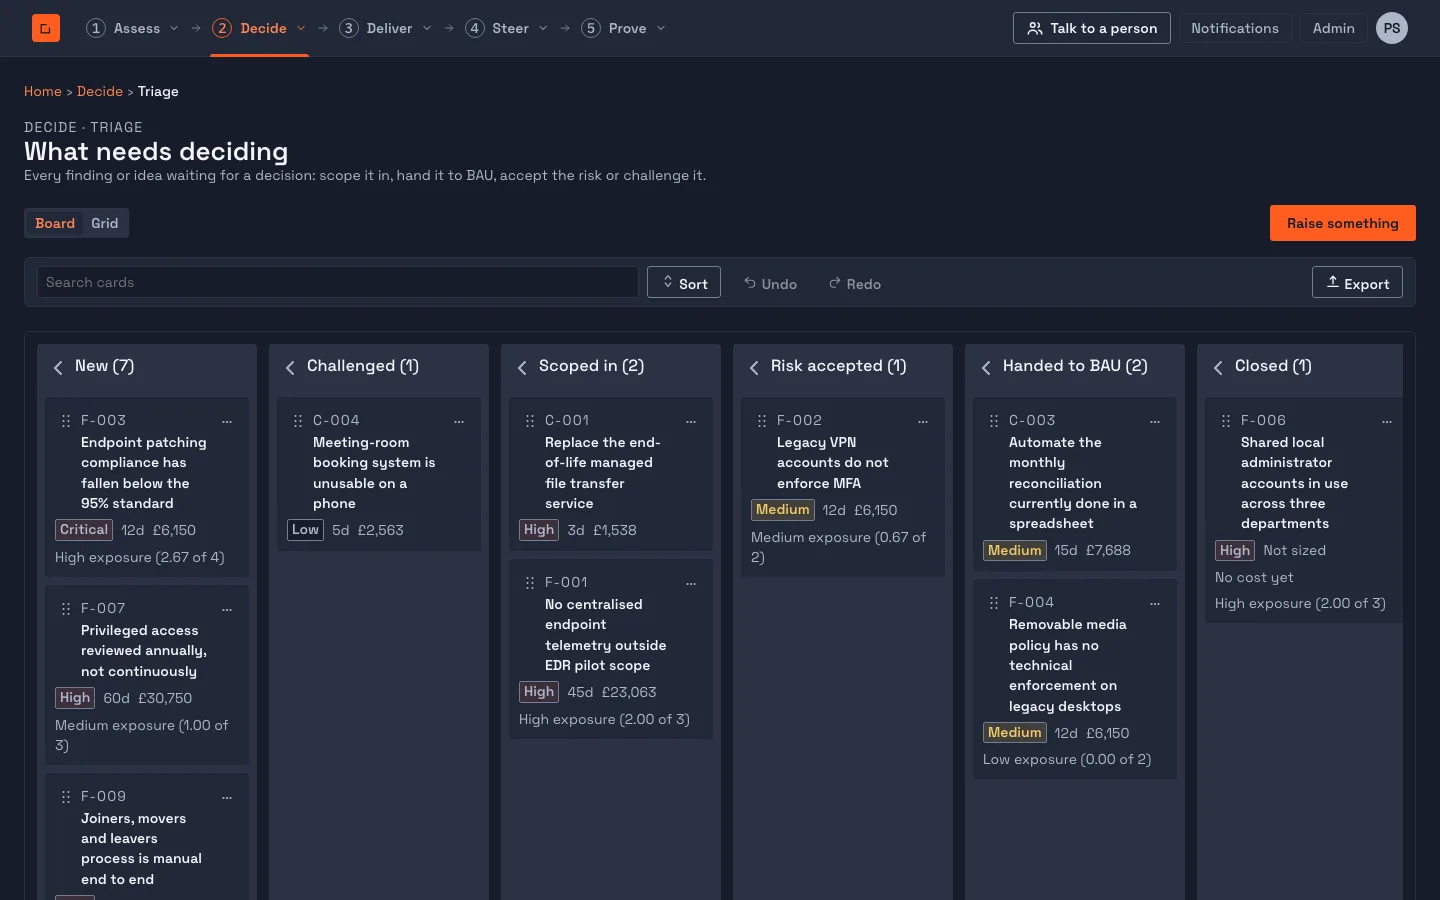This screenshot has width=1440, height=900.
Task: Grab the drag handle on card F-003
Action: (x=66, y=421)
